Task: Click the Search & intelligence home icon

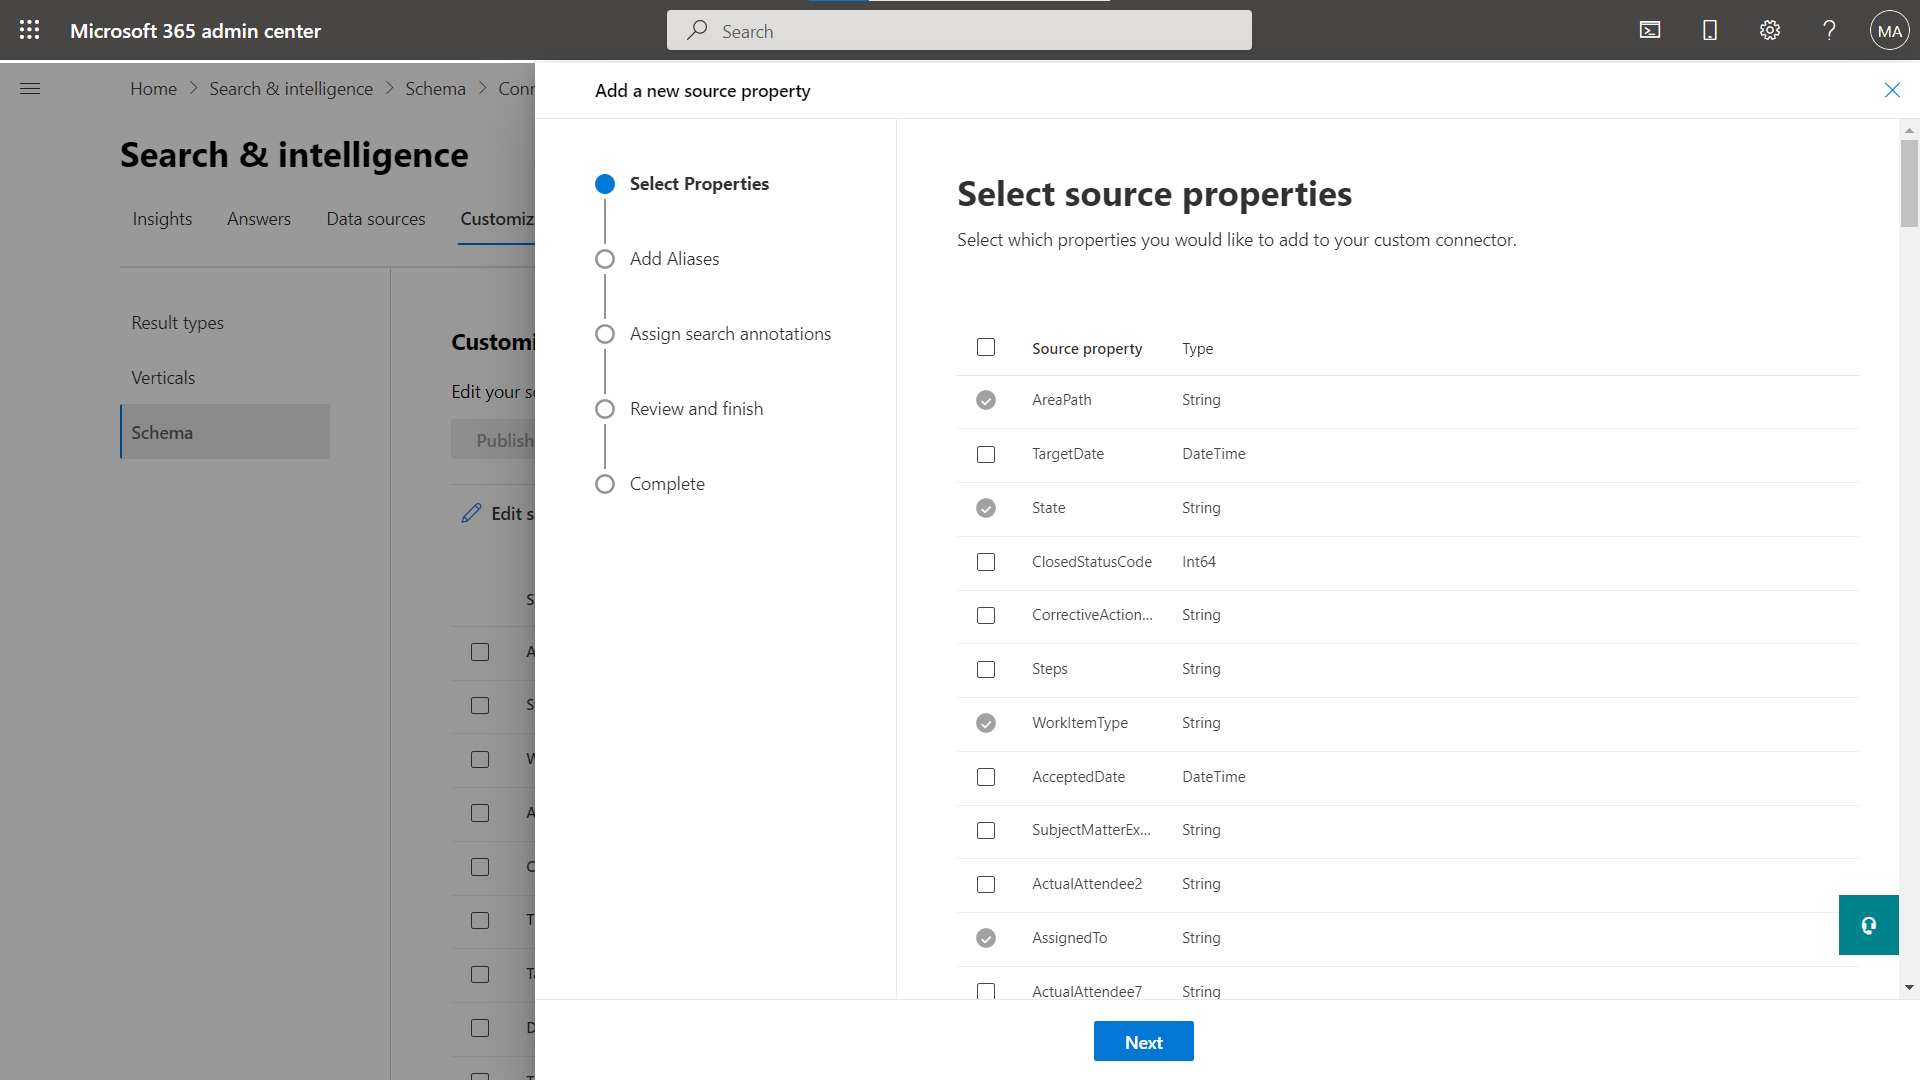Action: [x=291, y=88]
